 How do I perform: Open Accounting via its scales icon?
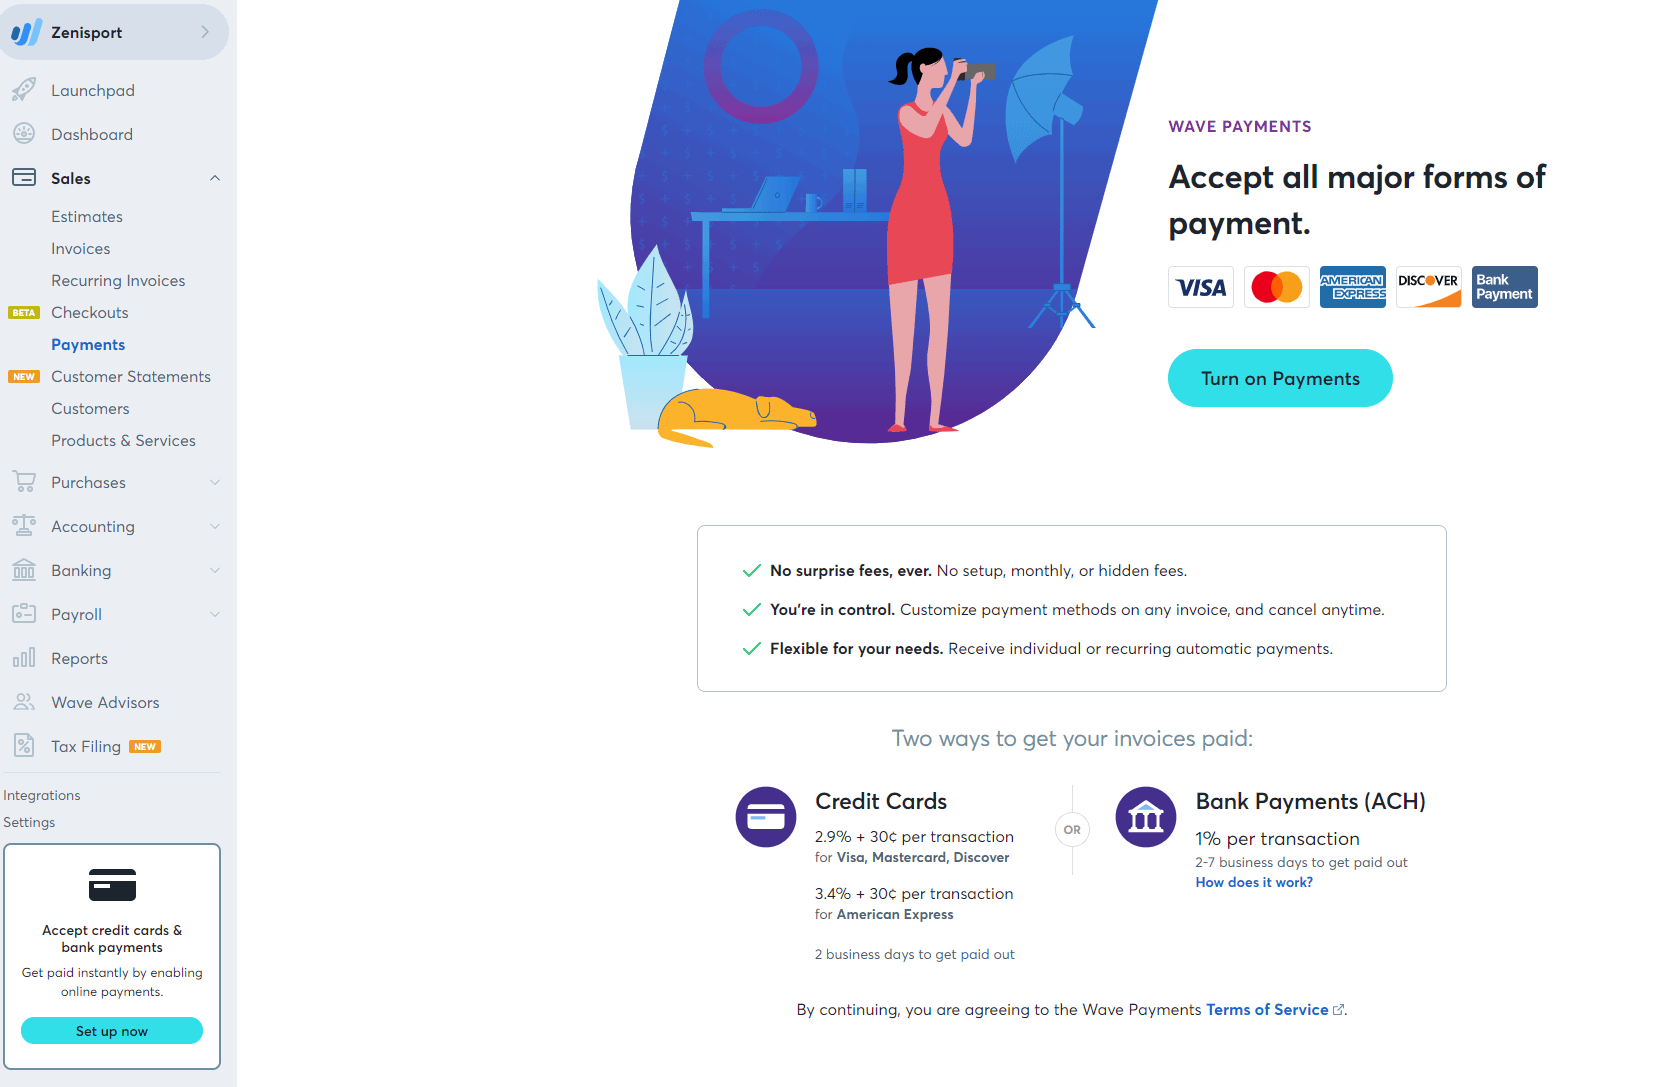coord(25,525)
